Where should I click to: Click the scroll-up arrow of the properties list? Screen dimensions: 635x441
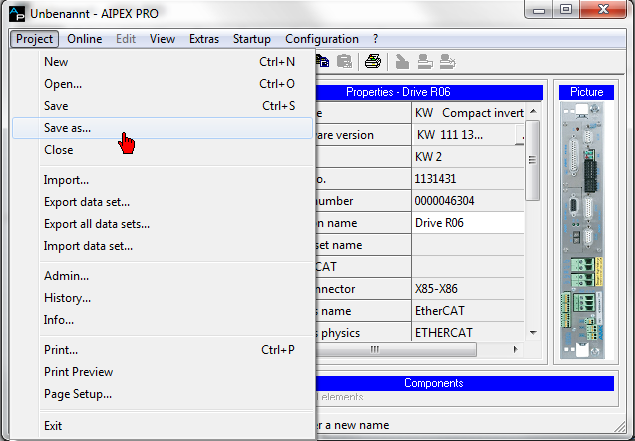pyautogui.click(x=533, y=111)
